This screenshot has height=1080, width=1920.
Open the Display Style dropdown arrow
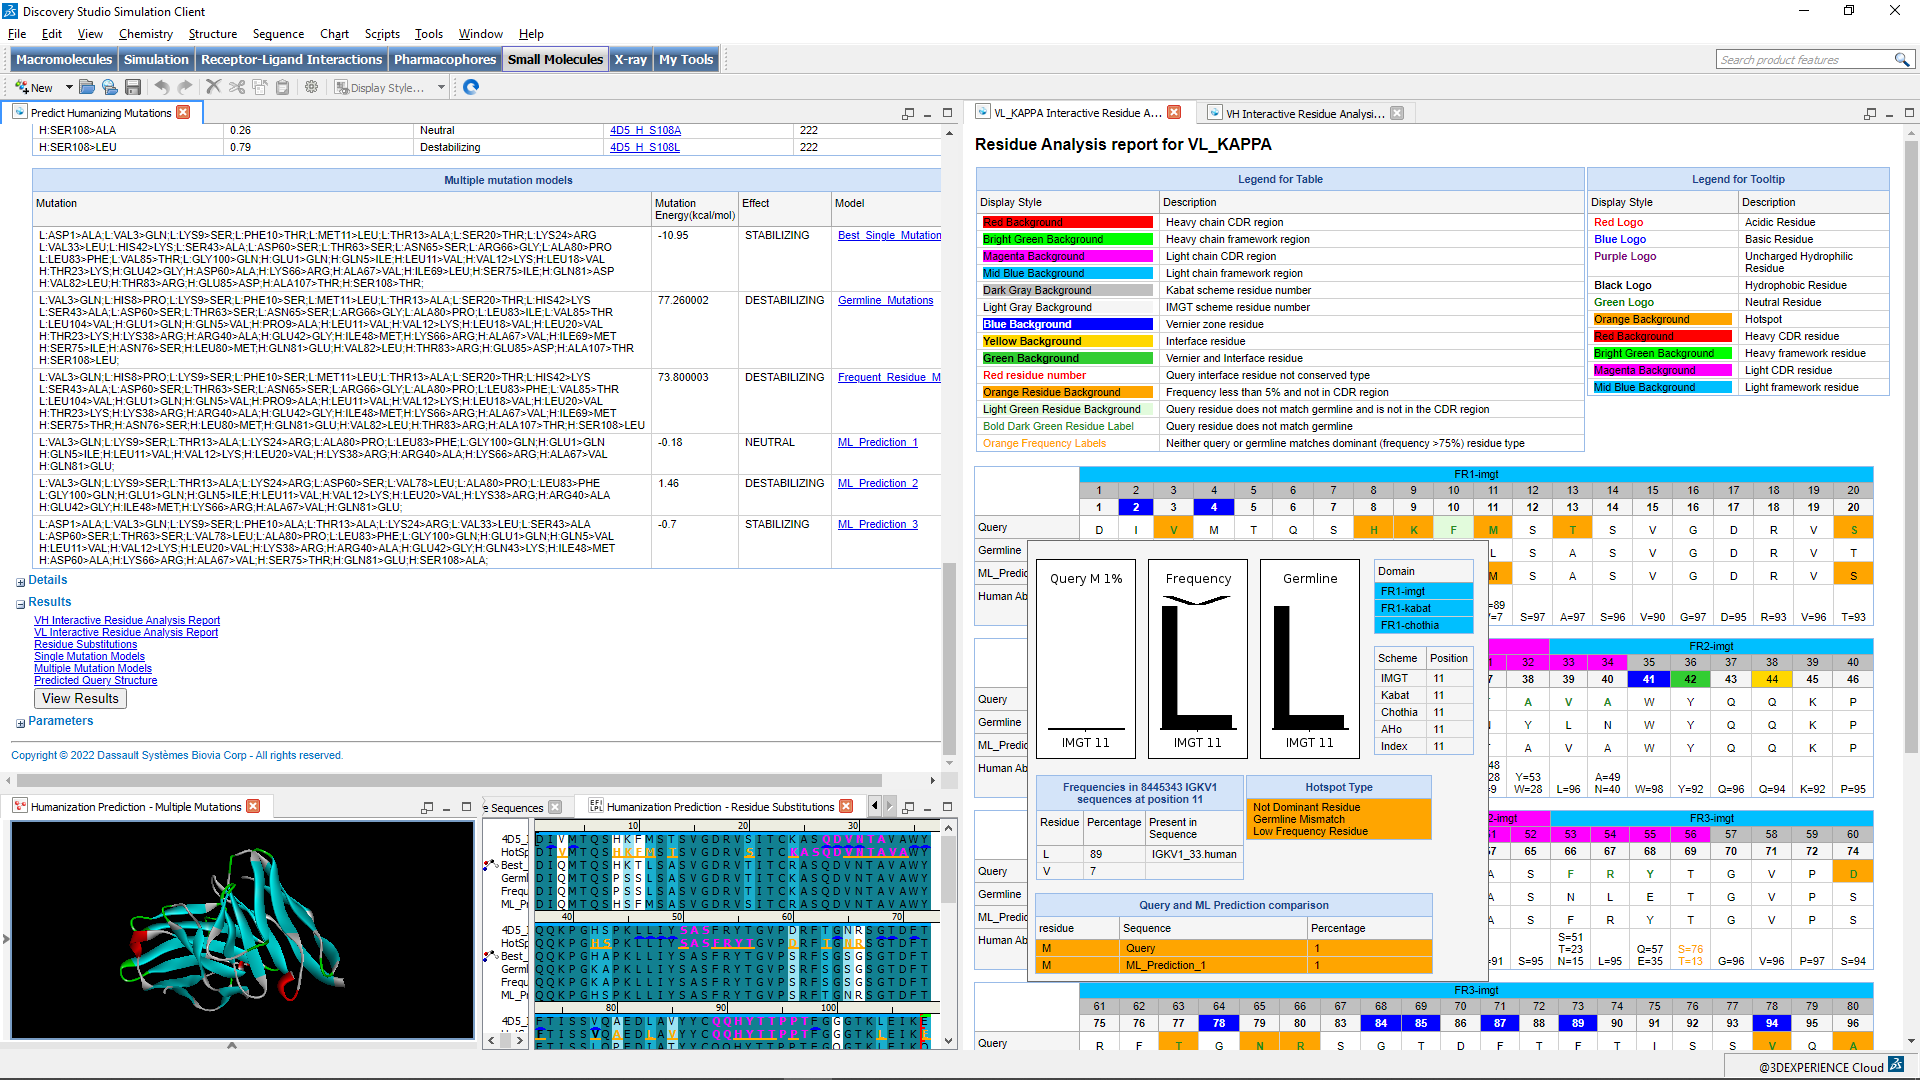coord(441,88)
